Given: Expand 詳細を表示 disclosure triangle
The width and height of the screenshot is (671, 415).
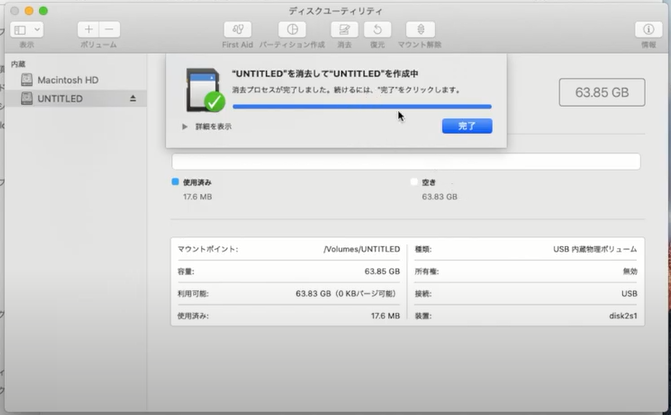Looking at the screenshot, I should click(184, 127).
